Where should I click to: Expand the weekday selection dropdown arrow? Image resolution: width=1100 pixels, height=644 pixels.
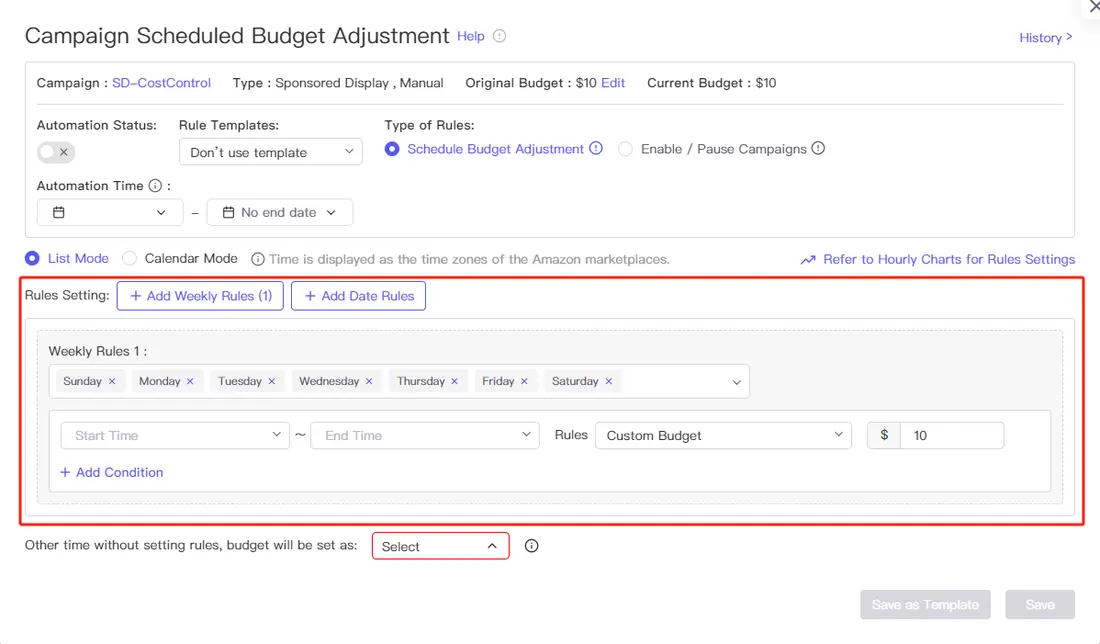point(737,382)
